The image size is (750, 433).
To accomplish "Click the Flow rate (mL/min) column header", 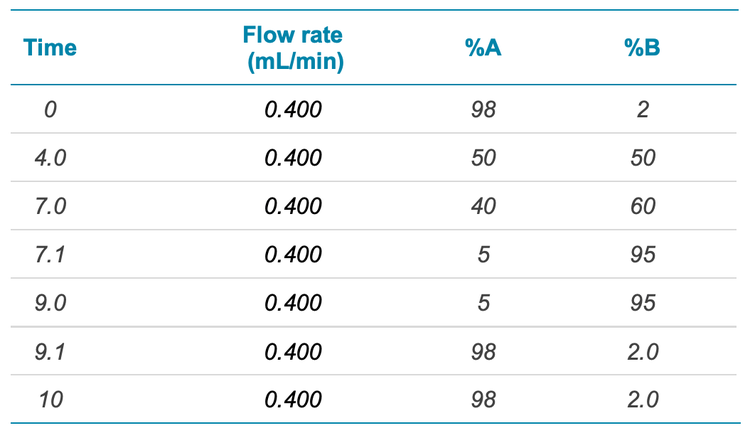I will pos(293,48).
